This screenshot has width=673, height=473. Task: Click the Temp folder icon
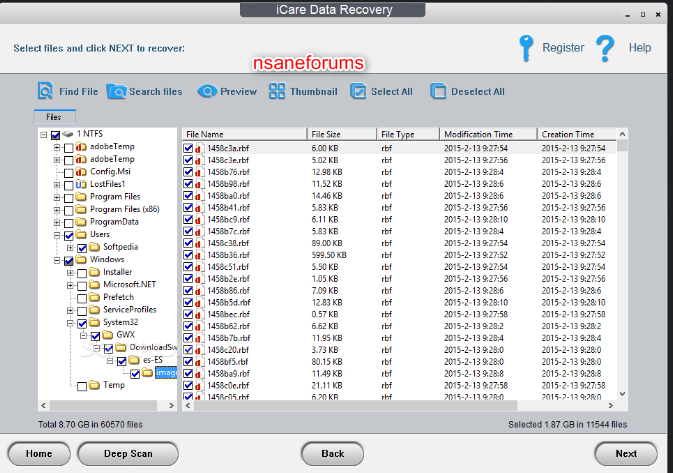coord(94,385)
